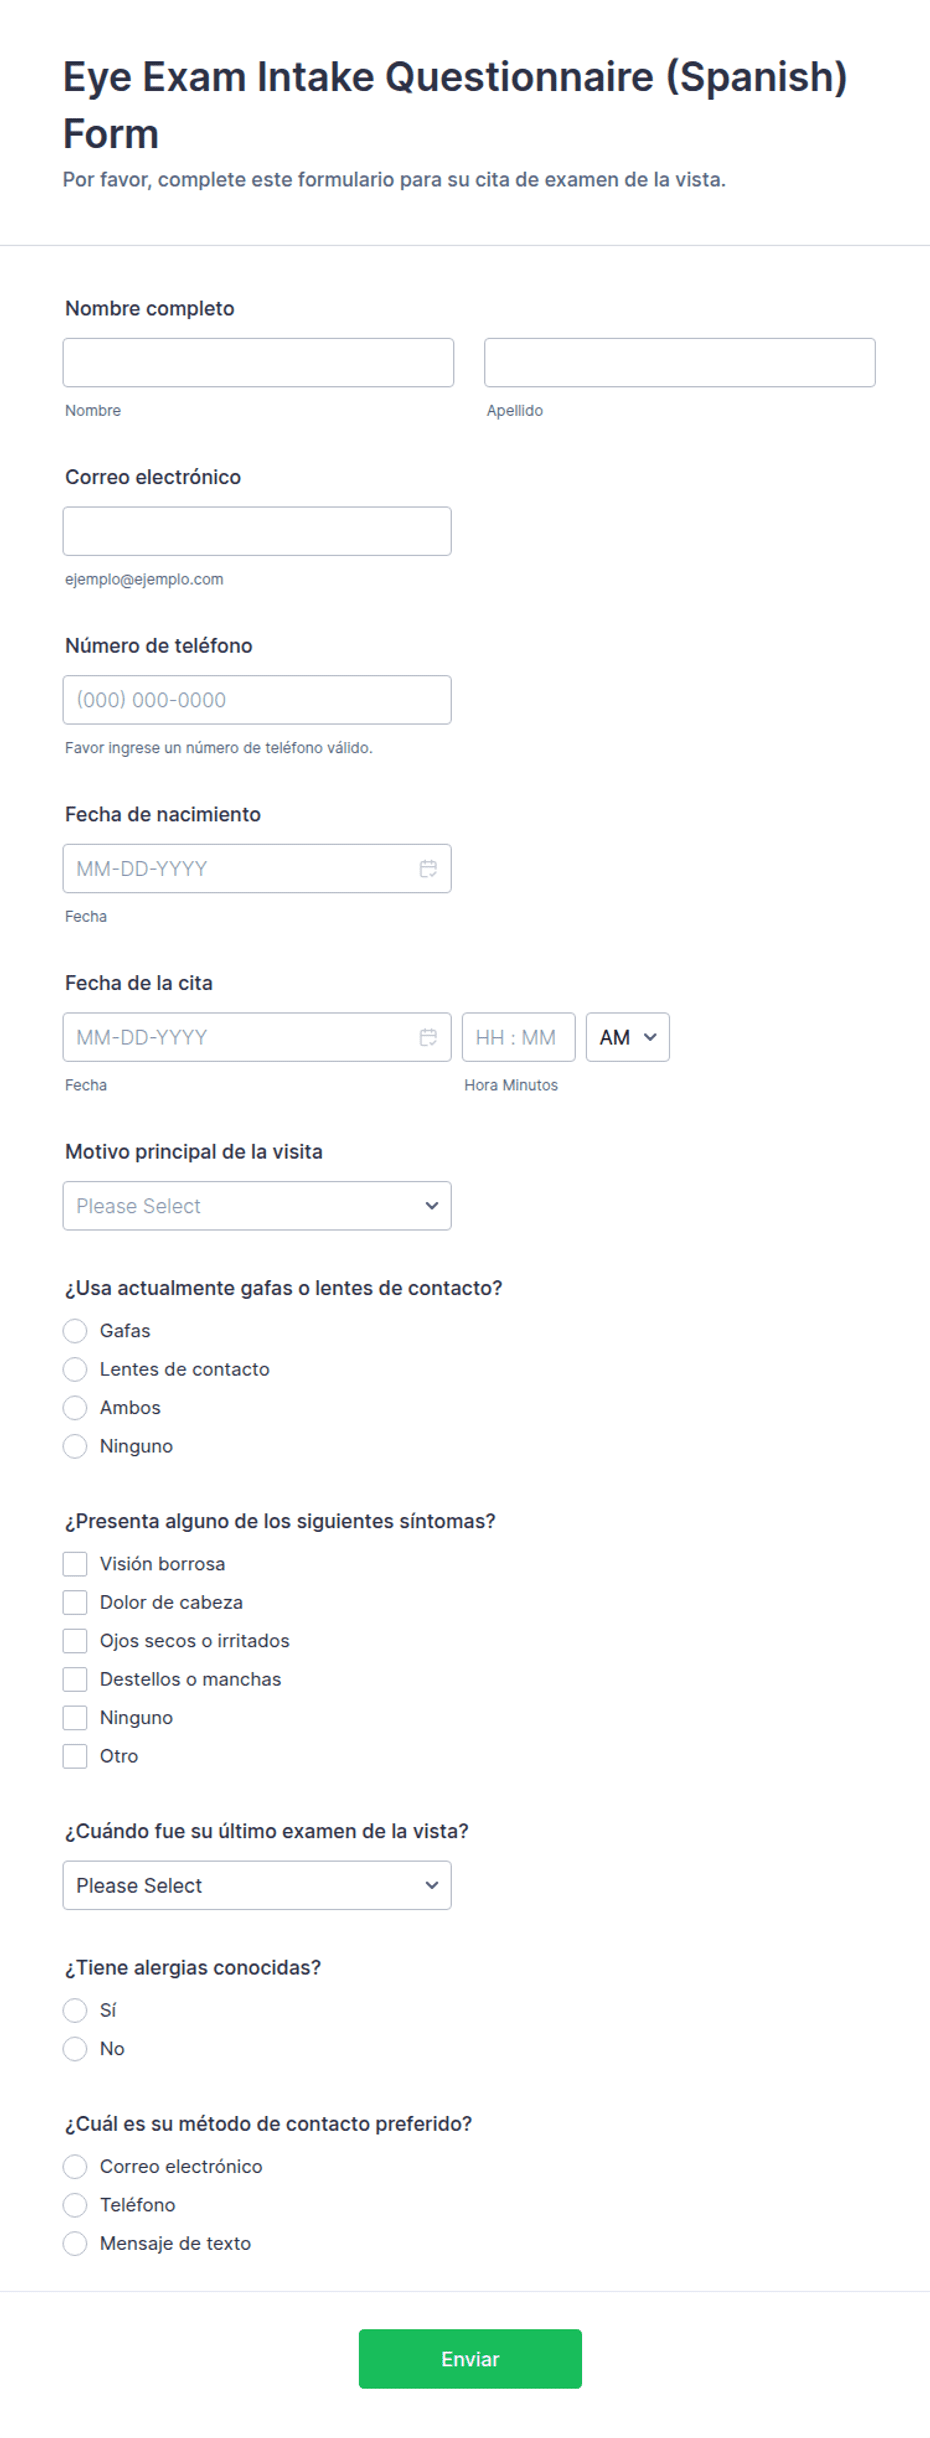Click the Nombre first name field
Screen dimensions: 930x2438
pos(258,362)
